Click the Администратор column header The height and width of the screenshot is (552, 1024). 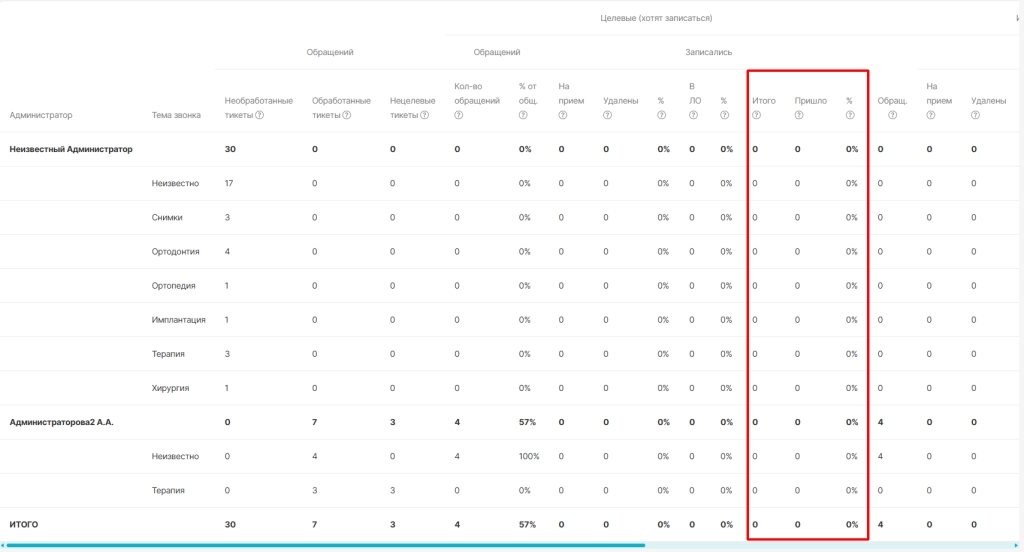point(41,115)
